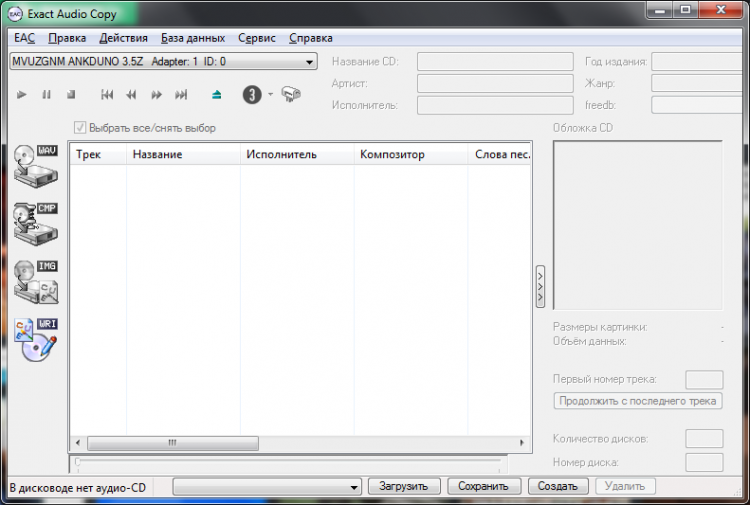Click 'Продолжить с последнего трека' button

pyautogui.click(x=638, y=401)
